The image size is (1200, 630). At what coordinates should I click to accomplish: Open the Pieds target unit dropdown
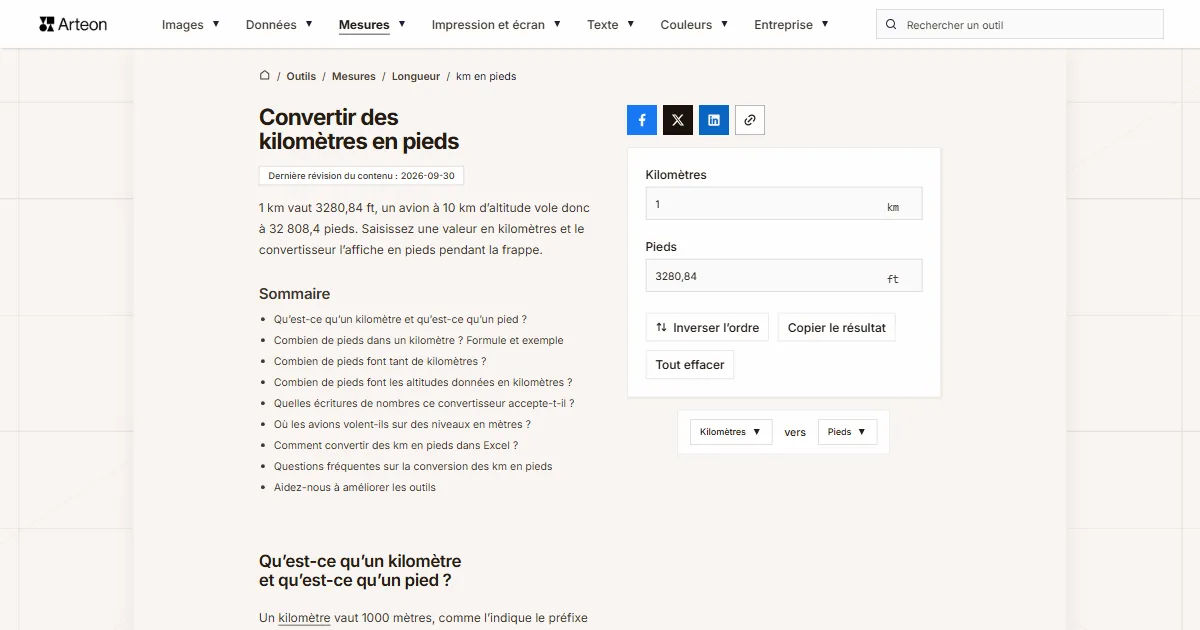(847, 432)
